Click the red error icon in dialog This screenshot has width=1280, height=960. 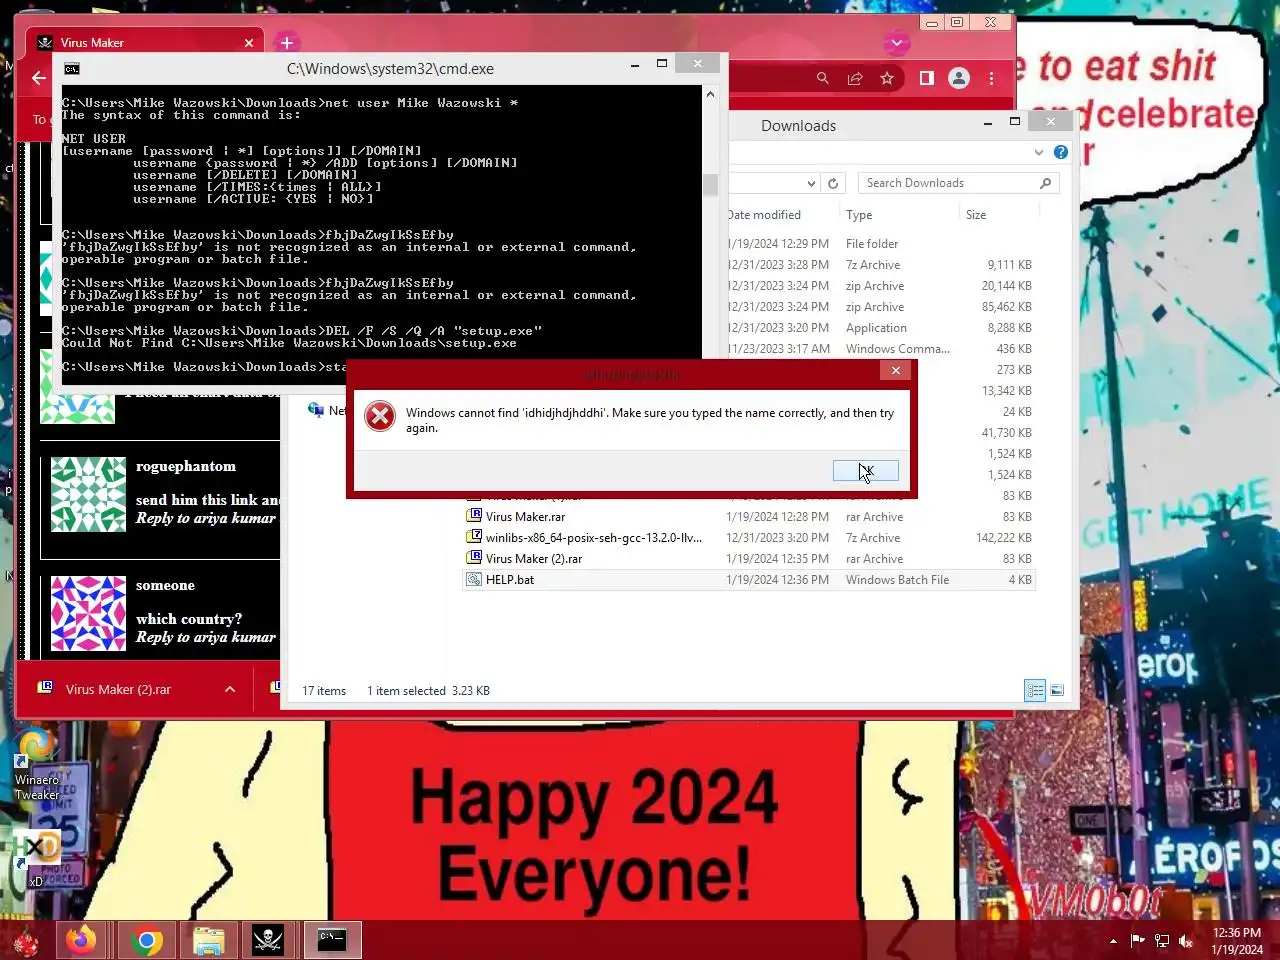coord(380,416)
